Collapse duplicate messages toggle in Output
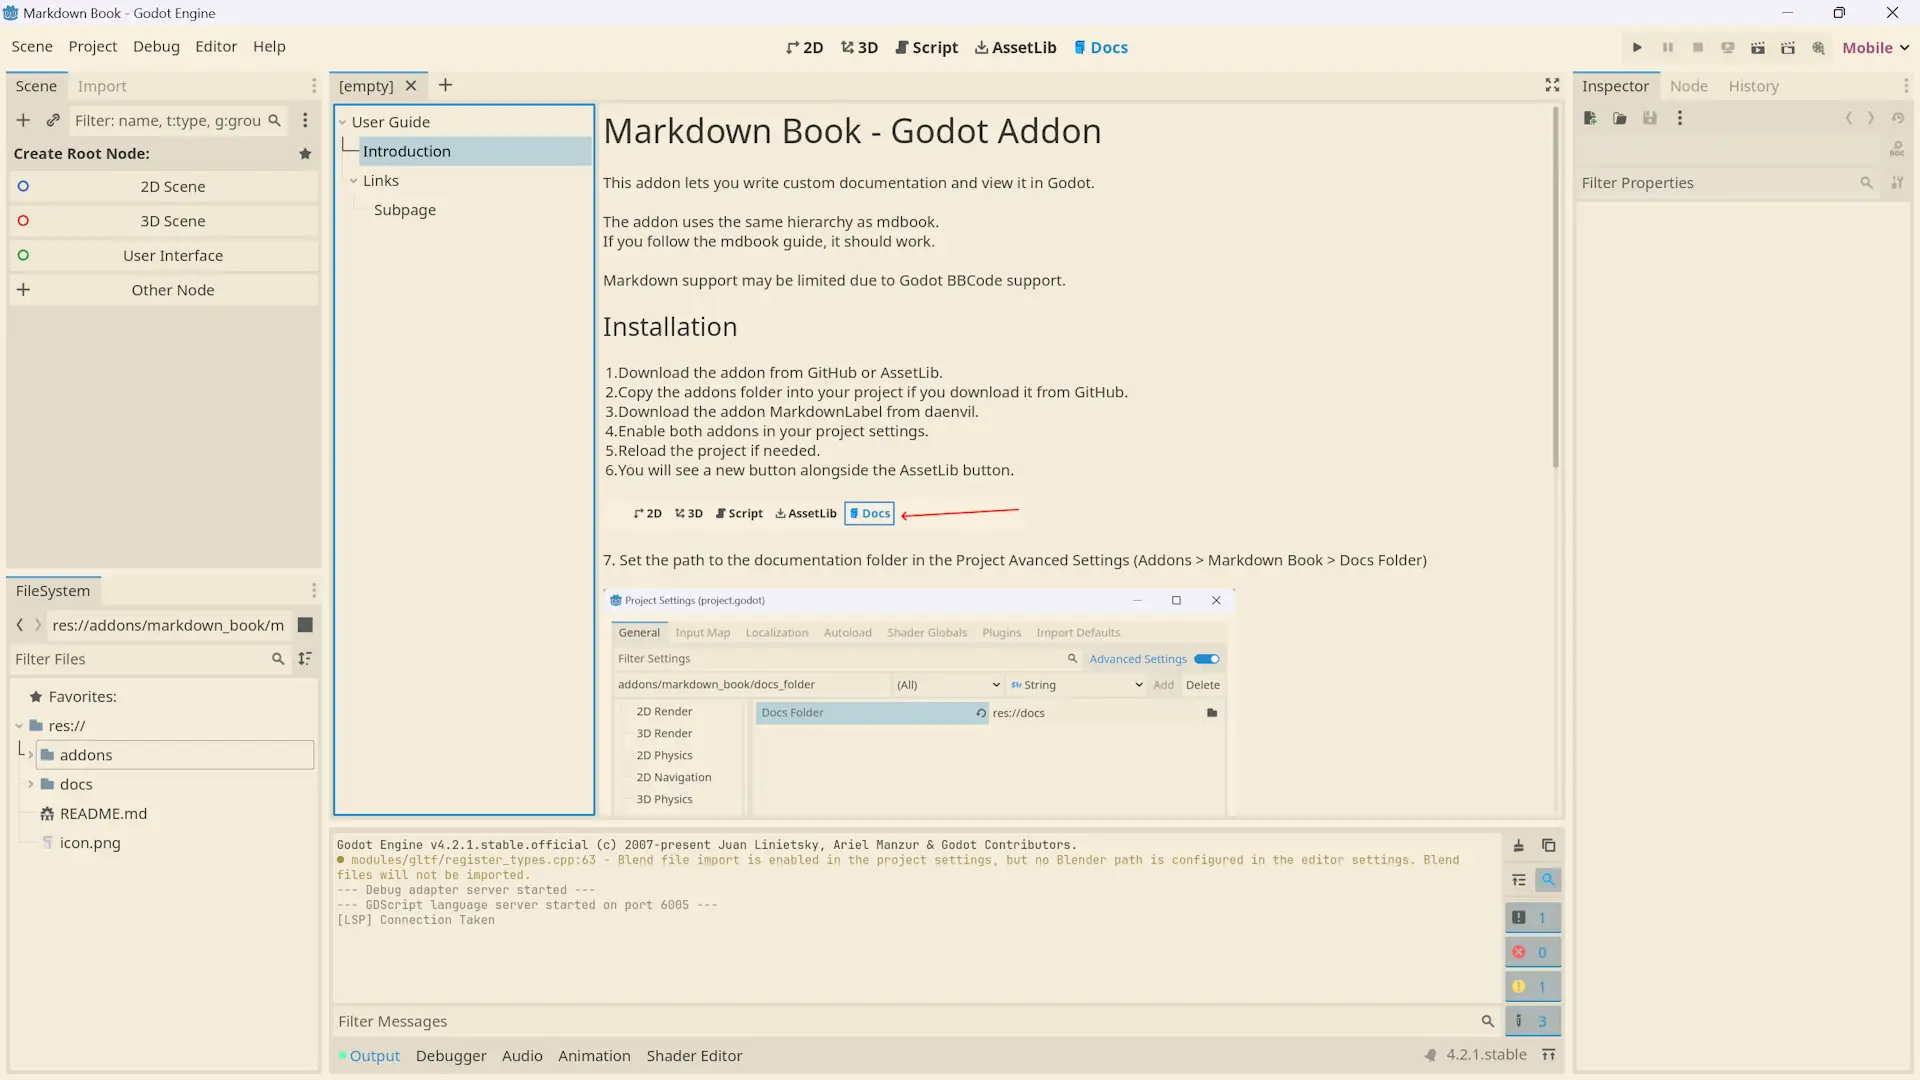1920x1080 pixels. 1518,880
